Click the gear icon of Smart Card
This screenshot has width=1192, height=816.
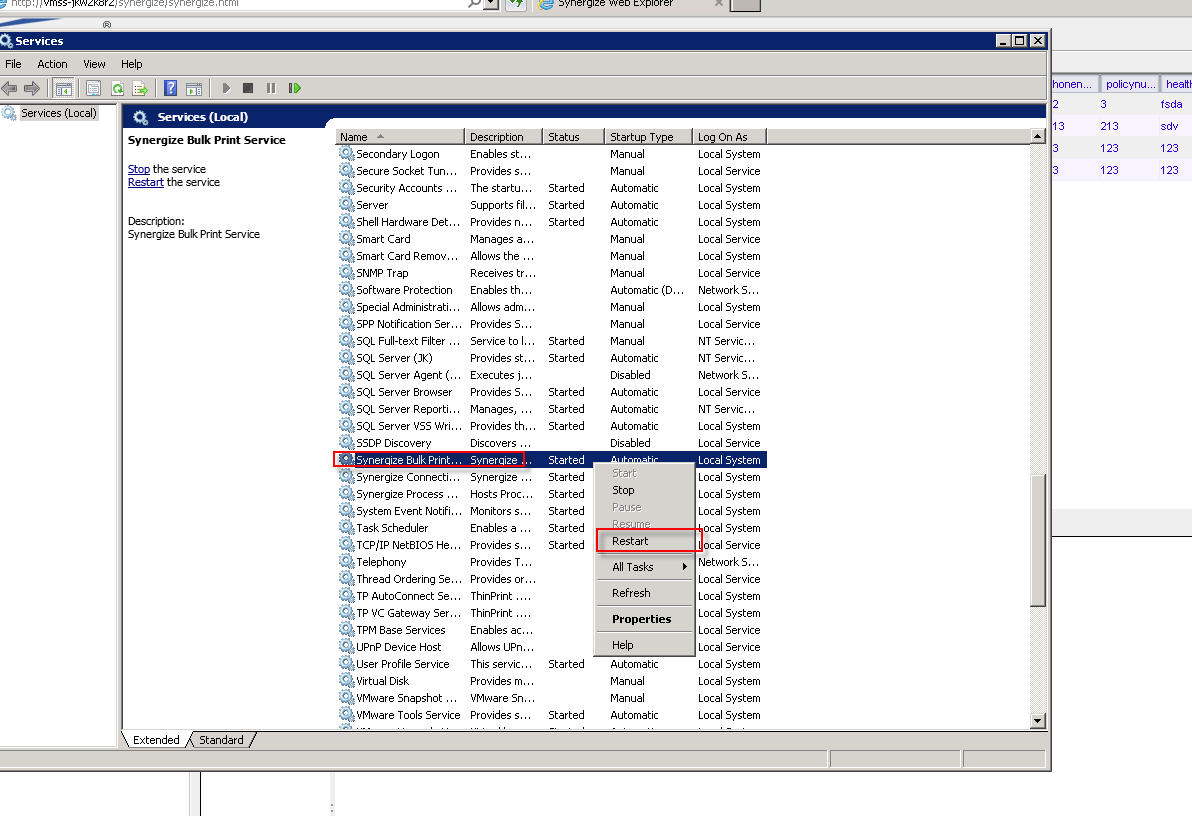coord(347,239)
